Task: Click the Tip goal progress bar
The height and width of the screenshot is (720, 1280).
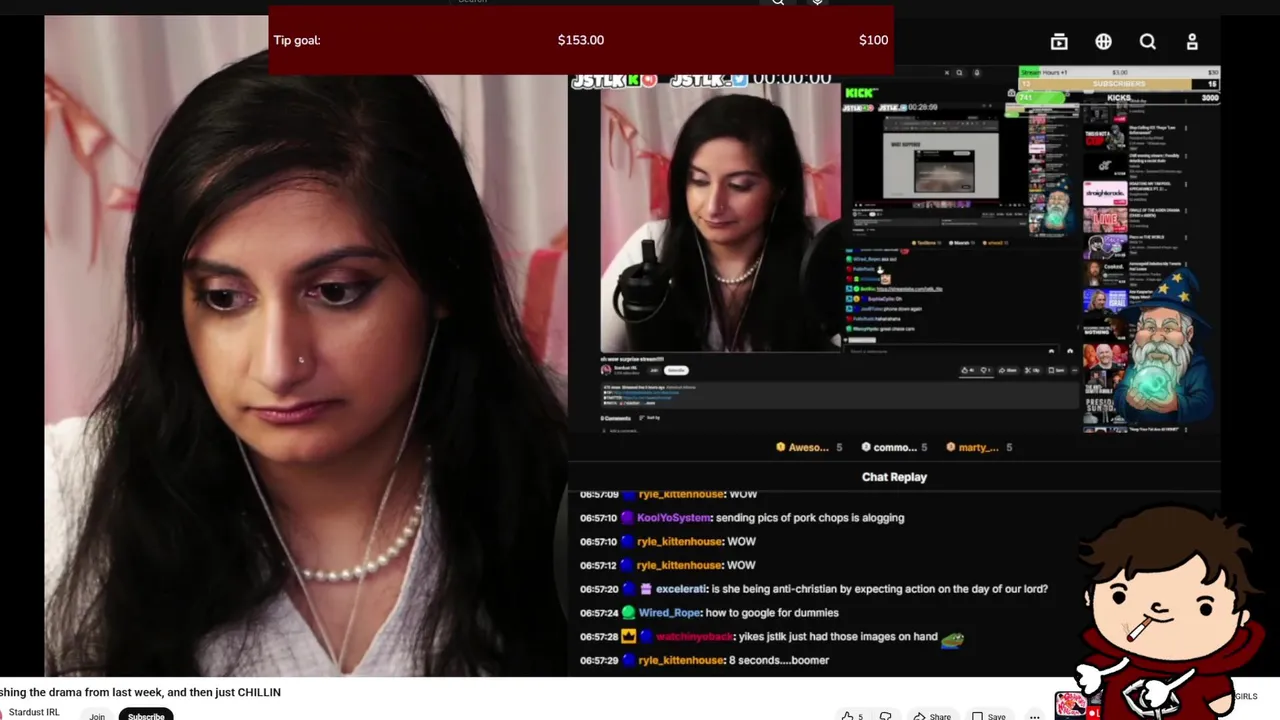Action: click(581, 40)
